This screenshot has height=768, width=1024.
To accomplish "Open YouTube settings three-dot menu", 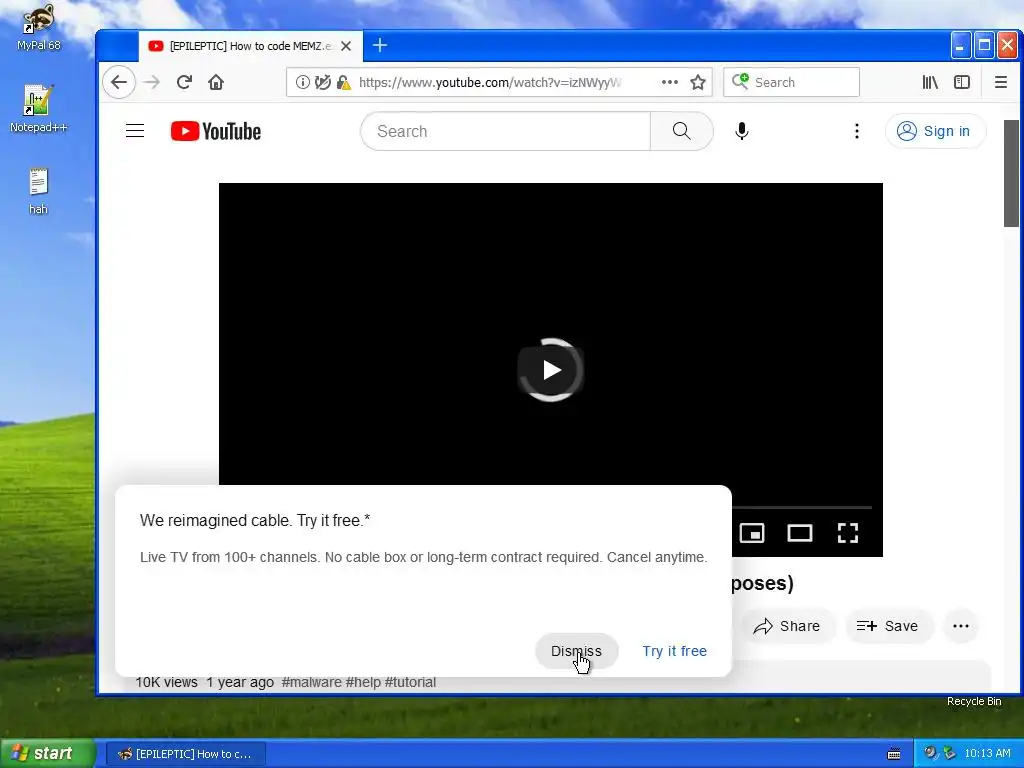I will [857, 131].
